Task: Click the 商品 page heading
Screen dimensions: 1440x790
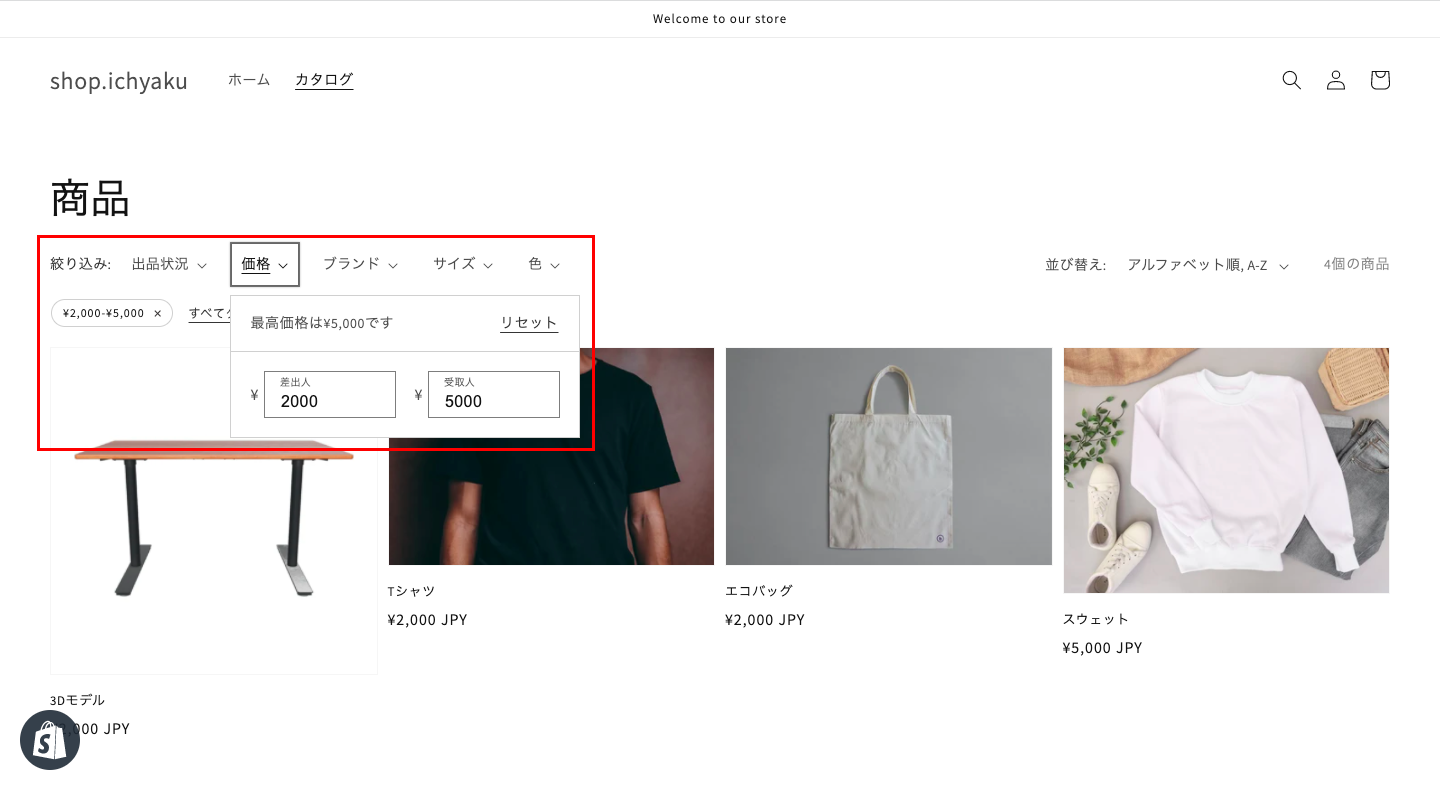Action: (90, 198)
